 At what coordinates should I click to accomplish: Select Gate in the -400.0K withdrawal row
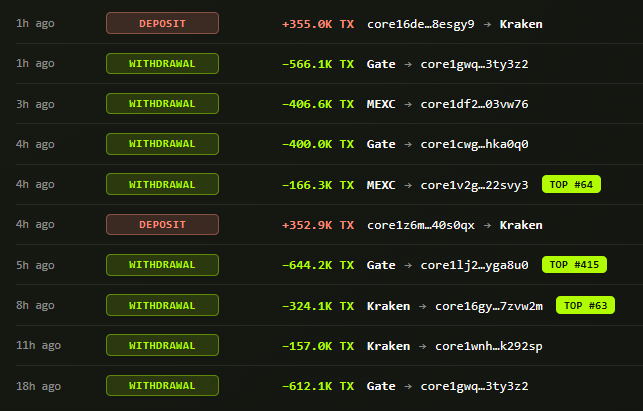(x=381, y=144)
